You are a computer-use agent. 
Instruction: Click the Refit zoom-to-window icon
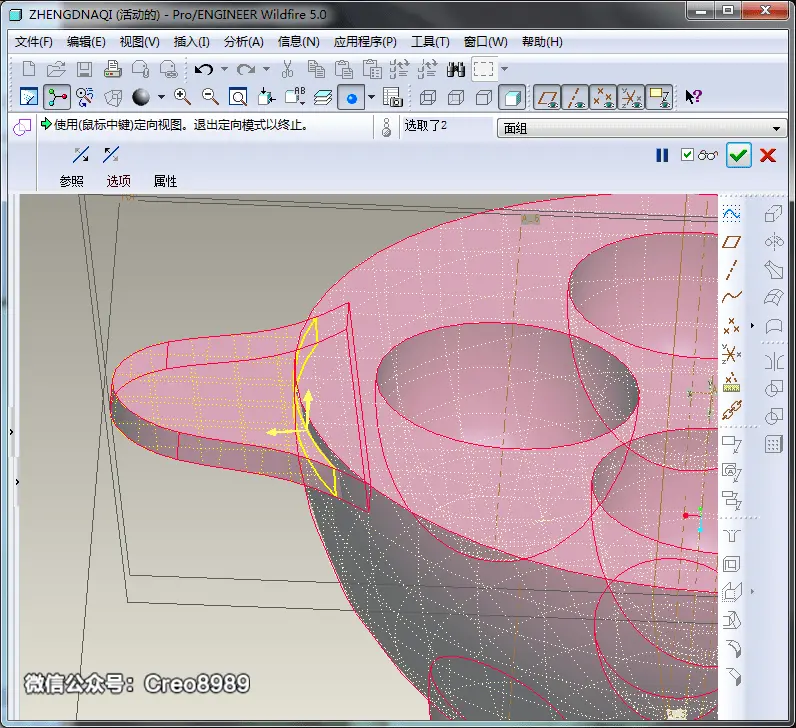(238, 96)
